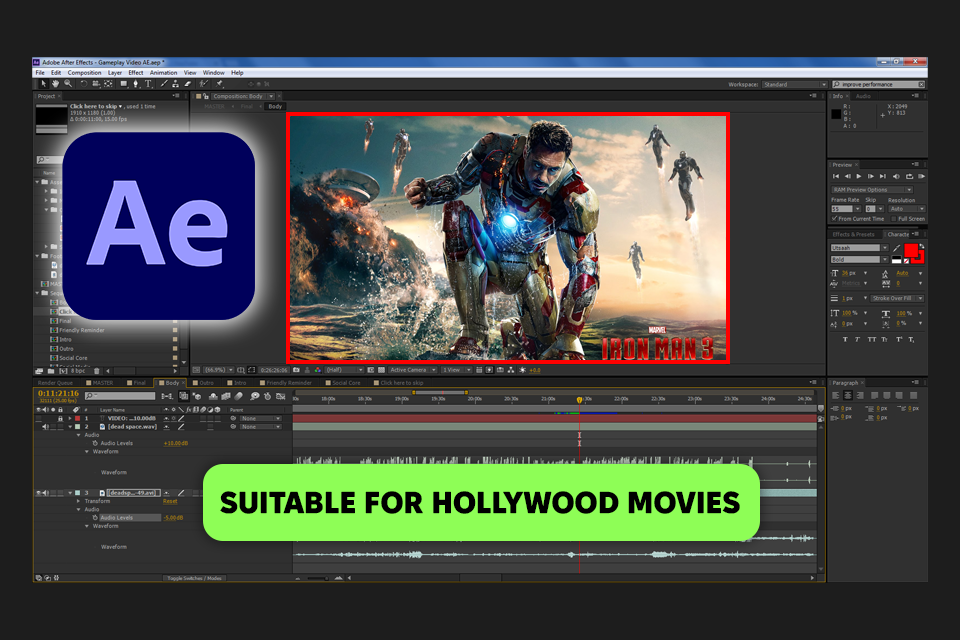Select the Horizontal Type tool

click(148, 84)
